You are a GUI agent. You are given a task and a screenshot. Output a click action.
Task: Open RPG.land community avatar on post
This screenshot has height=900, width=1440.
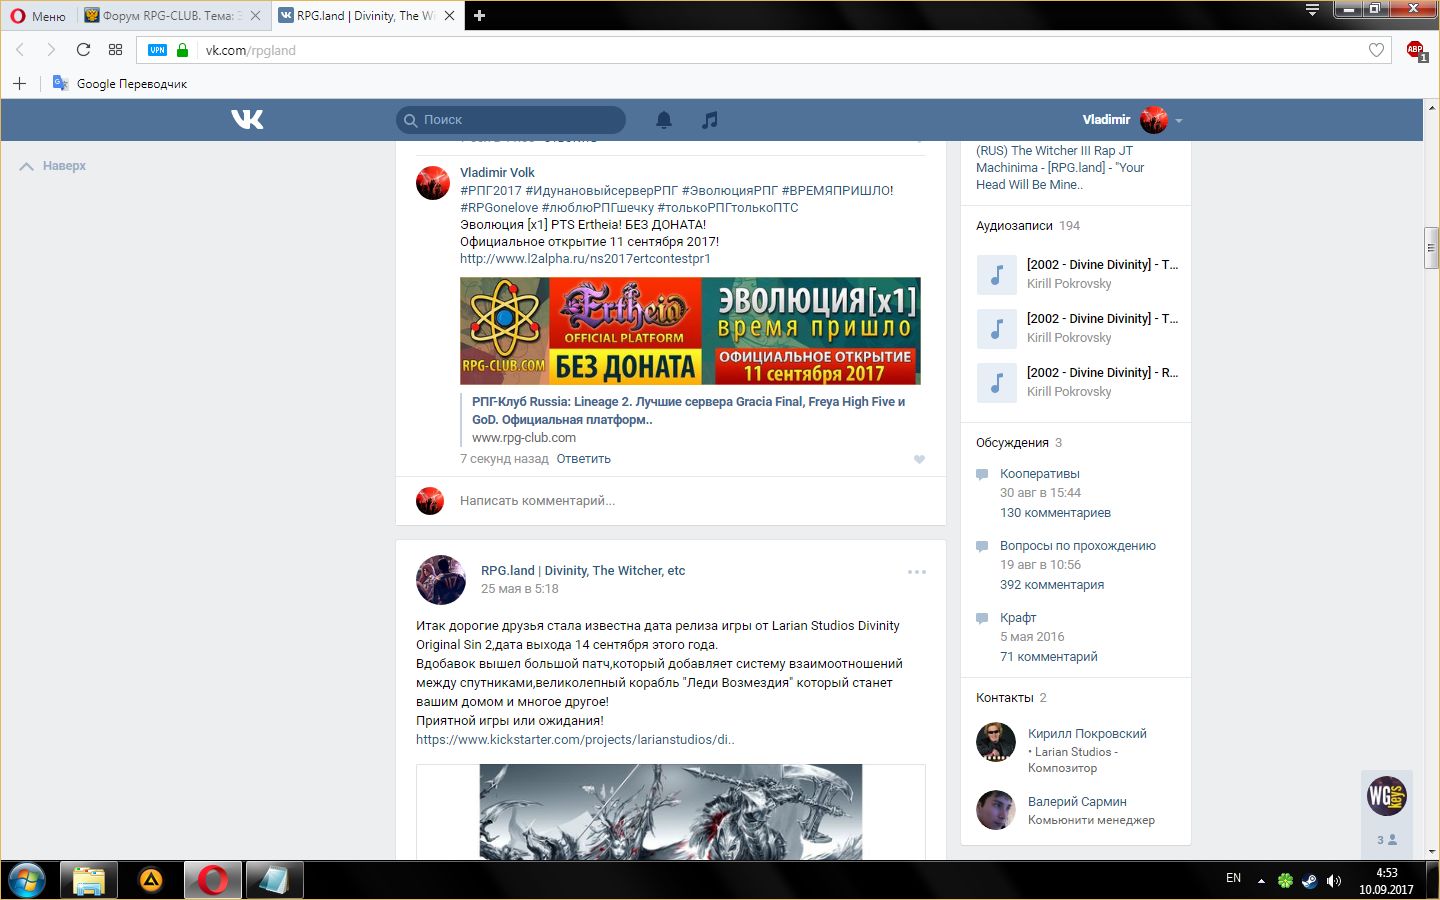[441, 580]
